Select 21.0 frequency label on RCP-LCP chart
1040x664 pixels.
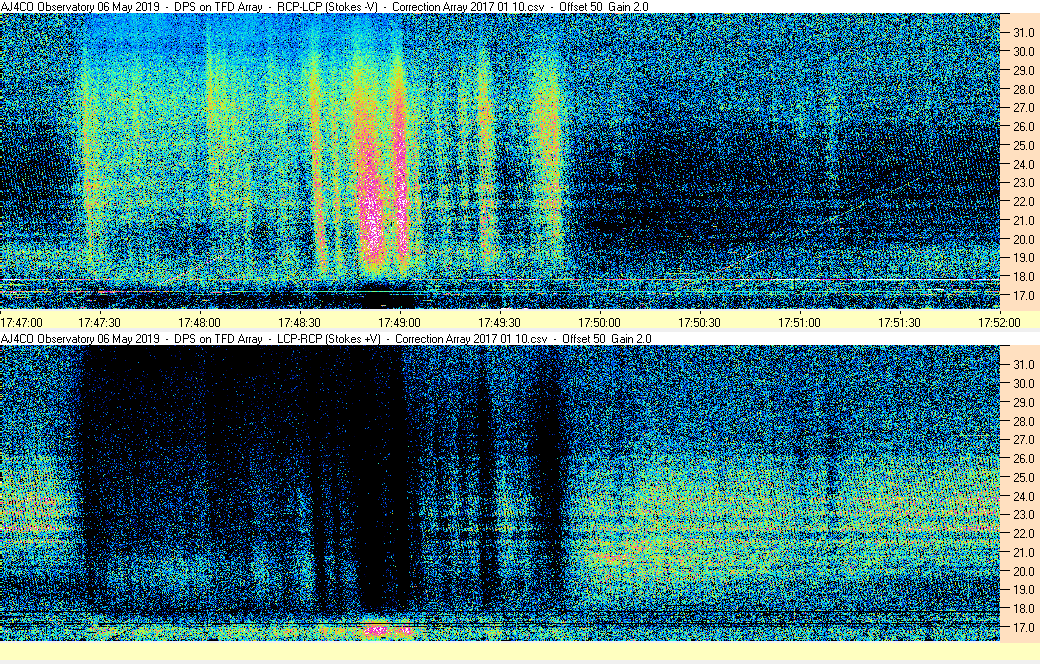[x=1023, y=220]
